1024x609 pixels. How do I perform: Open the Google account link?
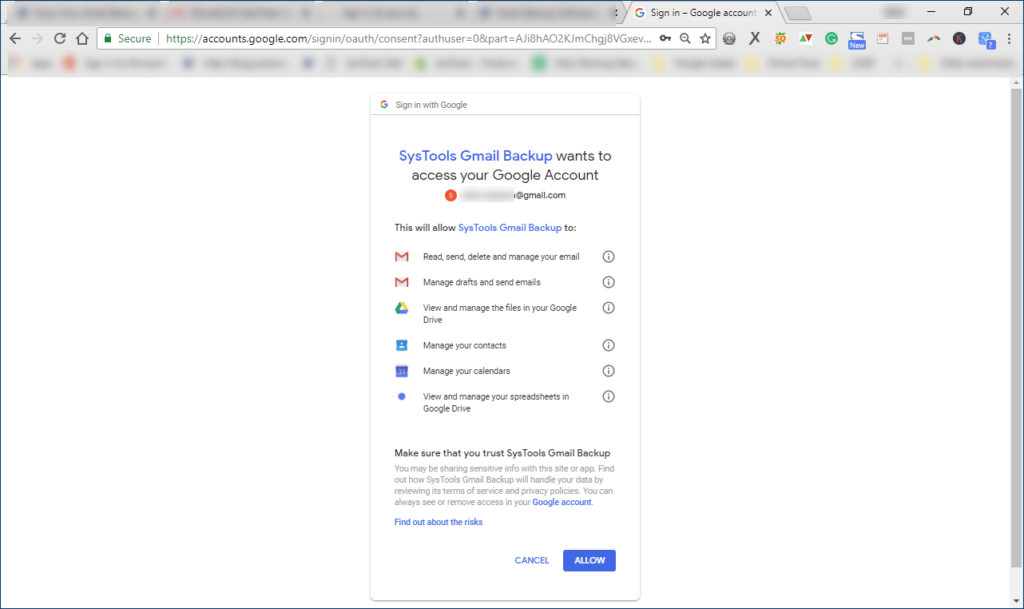[562, 502]
